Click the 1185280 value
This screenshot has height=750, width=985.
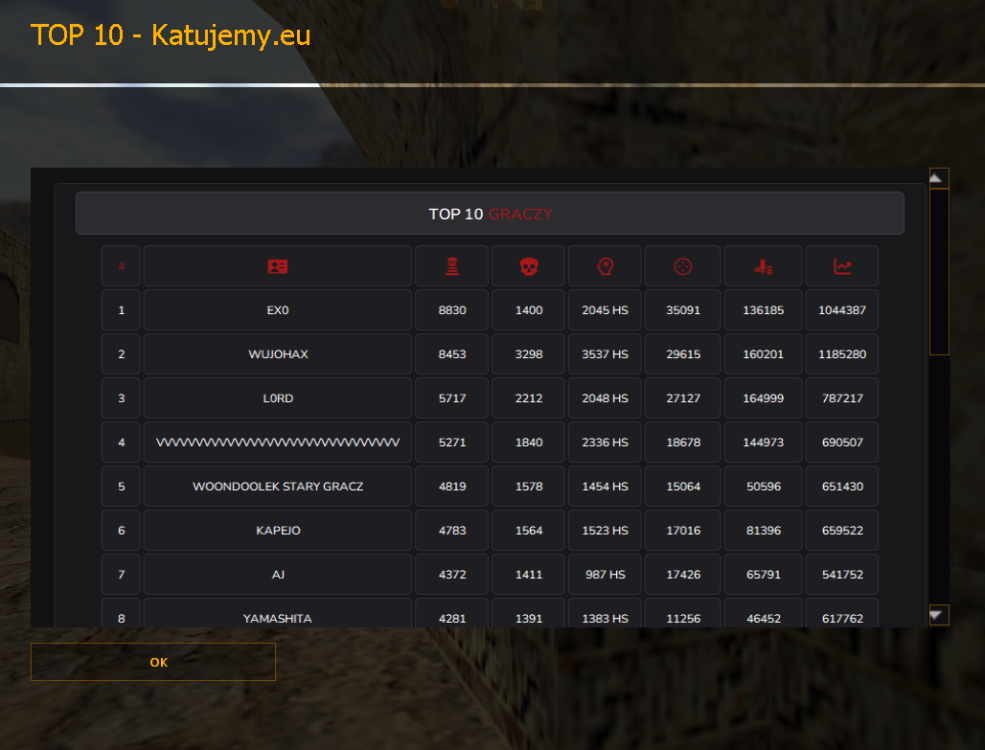842,354
